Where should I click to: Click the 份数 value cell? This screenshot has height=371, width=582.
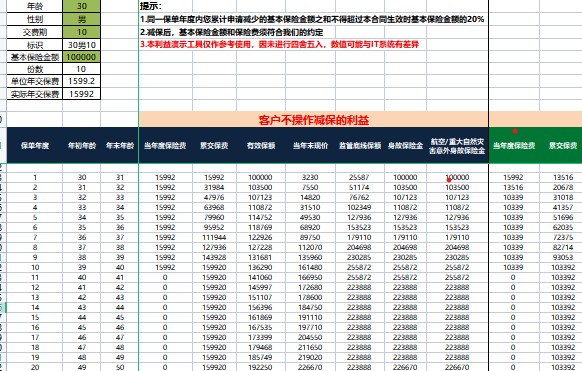click(82, 69)
